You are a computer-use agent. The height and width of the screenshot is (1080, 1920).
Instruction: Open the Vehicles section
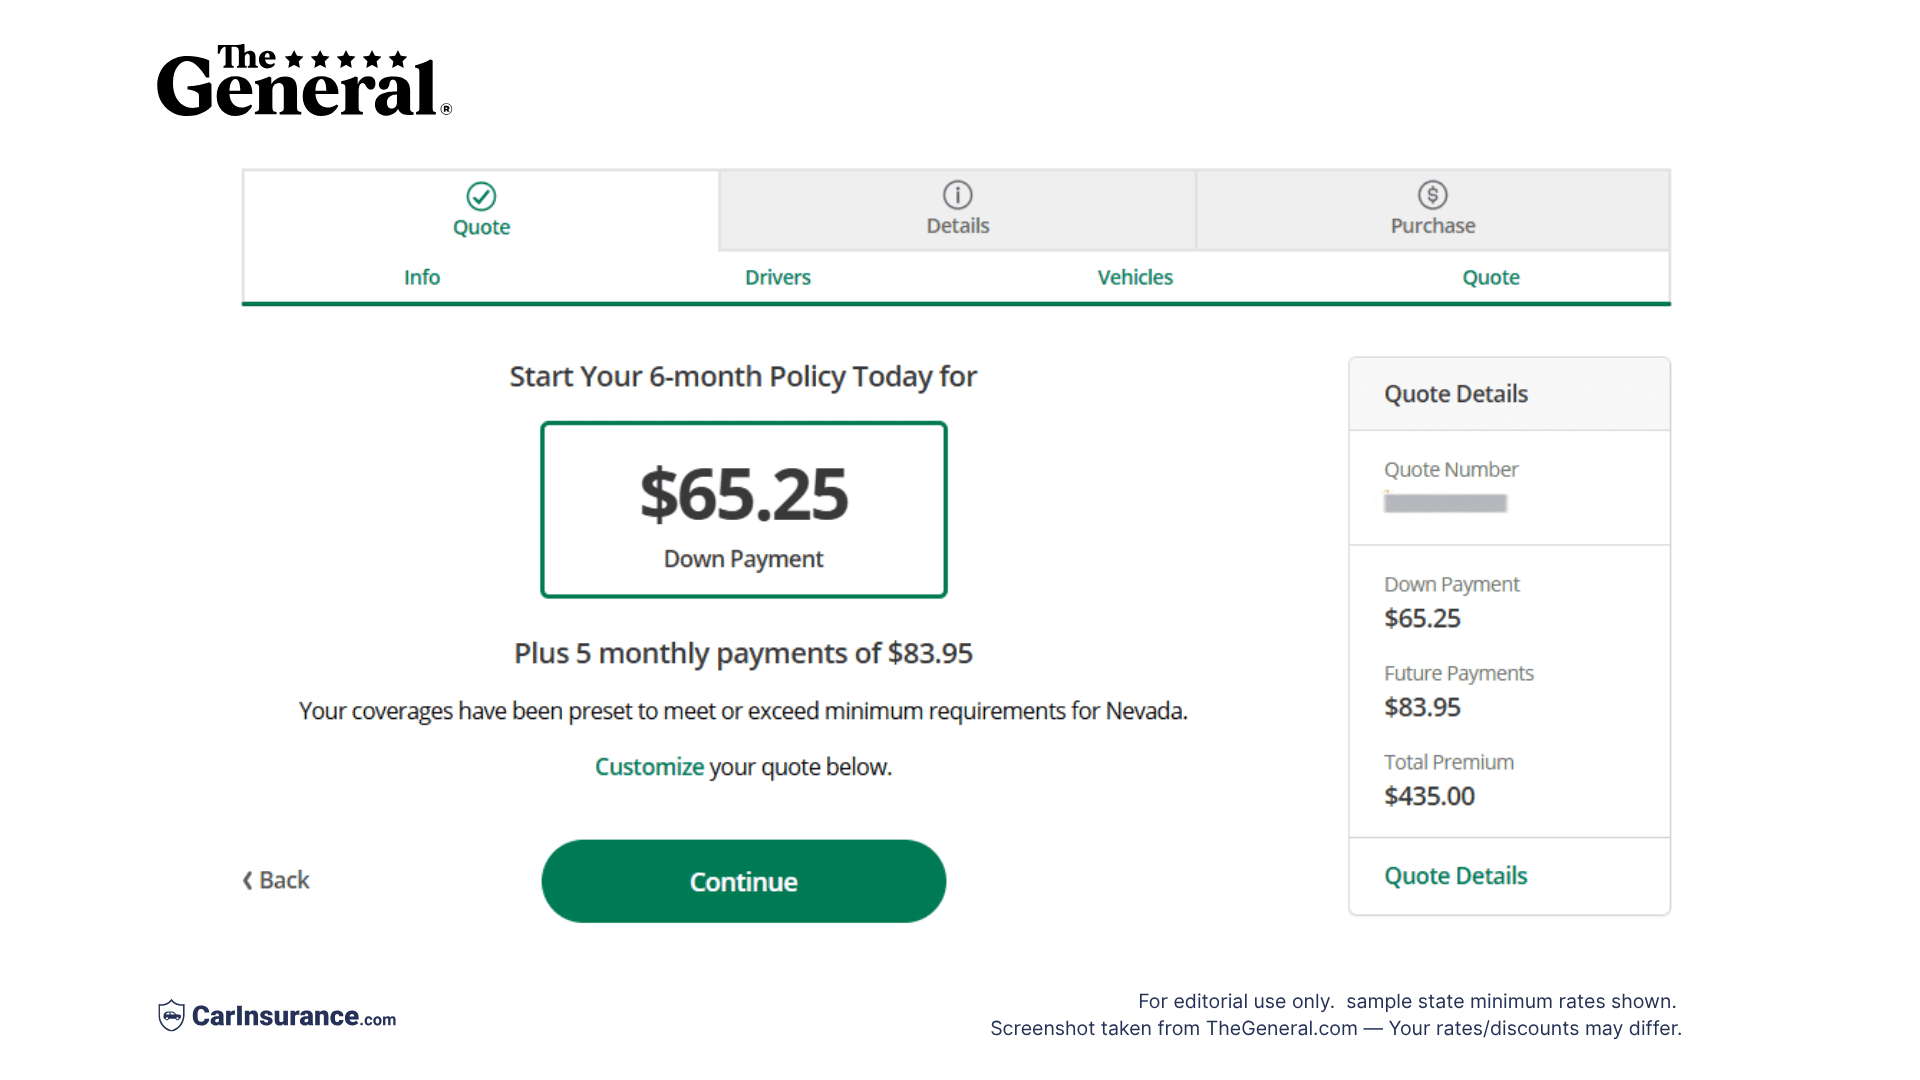[x=1135, y=277]
